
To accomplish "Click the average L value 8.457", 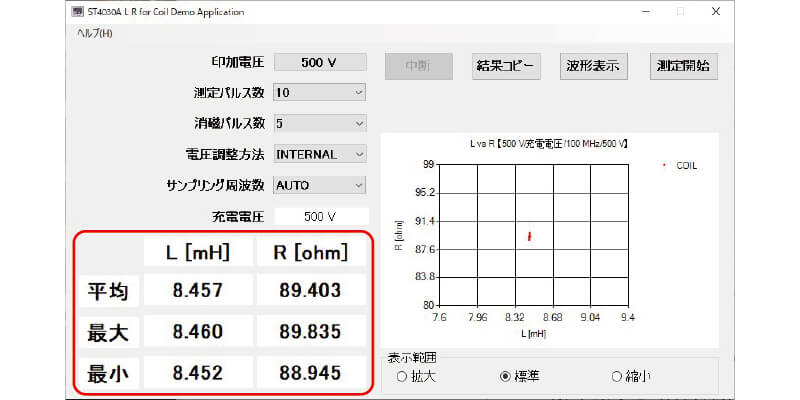I will (197, 291).
